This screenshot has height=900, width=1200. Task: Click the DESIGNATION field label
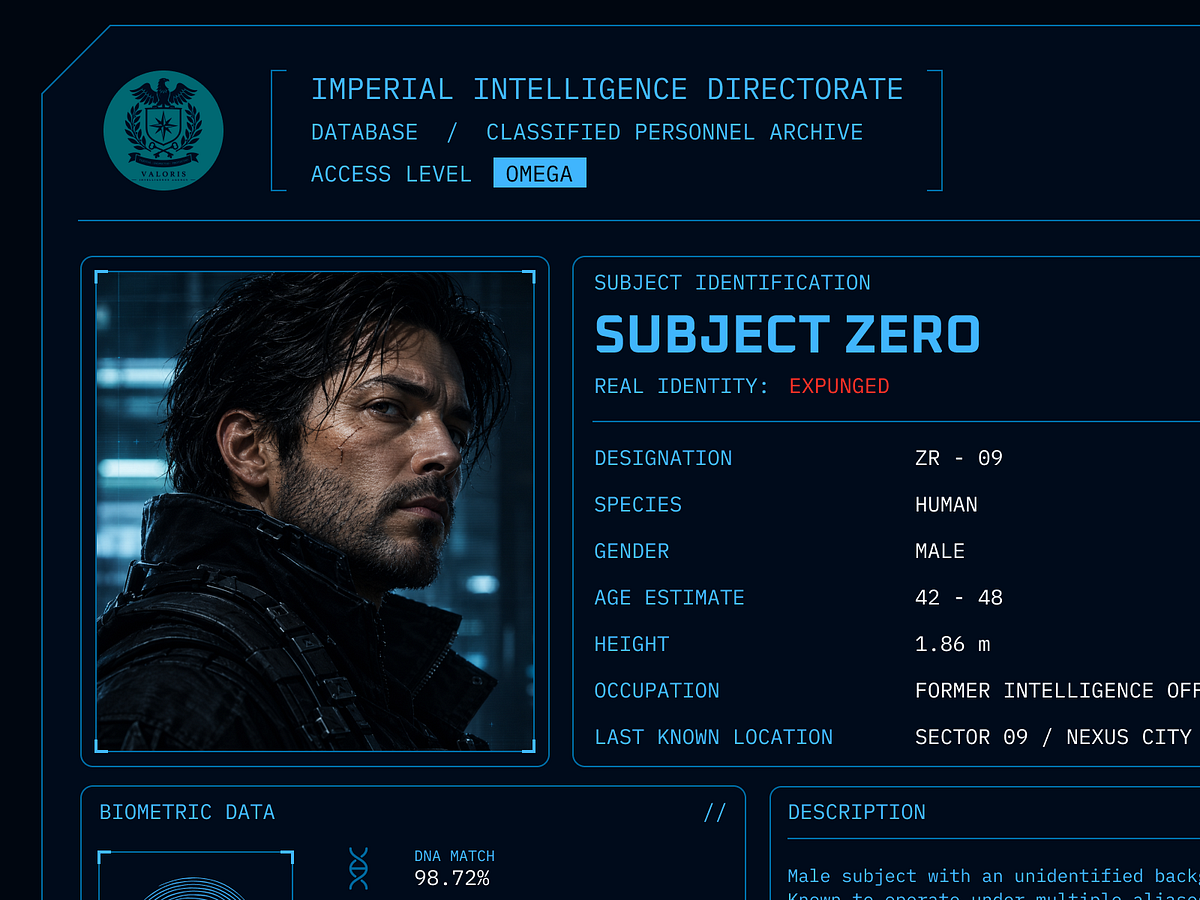663,458
